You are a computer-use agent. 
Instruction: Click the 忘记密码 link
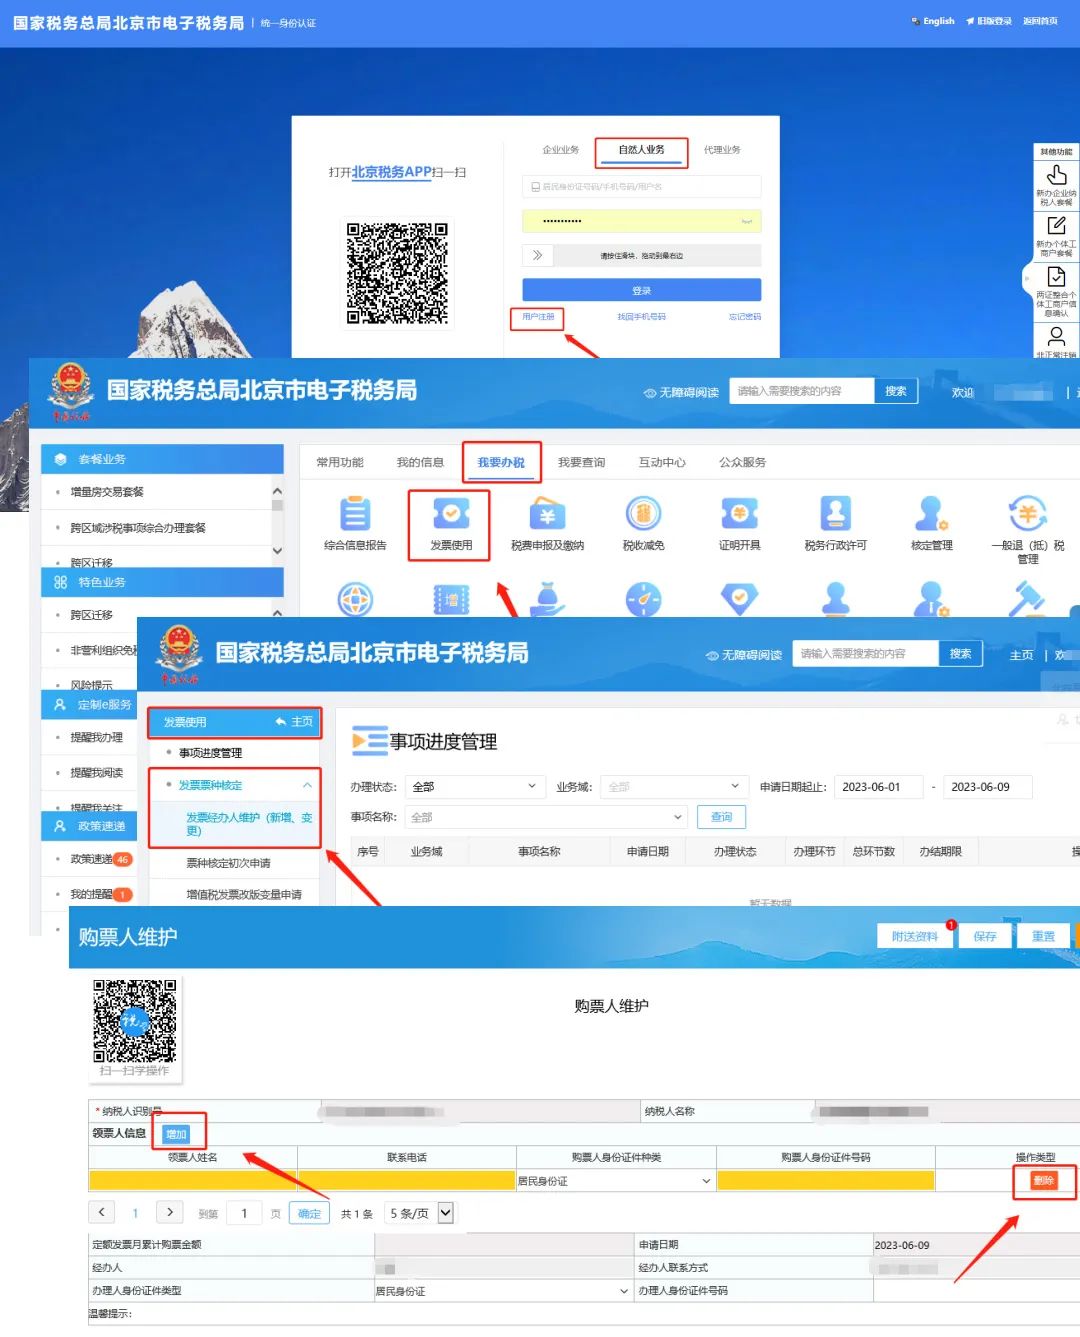point(745,317)
